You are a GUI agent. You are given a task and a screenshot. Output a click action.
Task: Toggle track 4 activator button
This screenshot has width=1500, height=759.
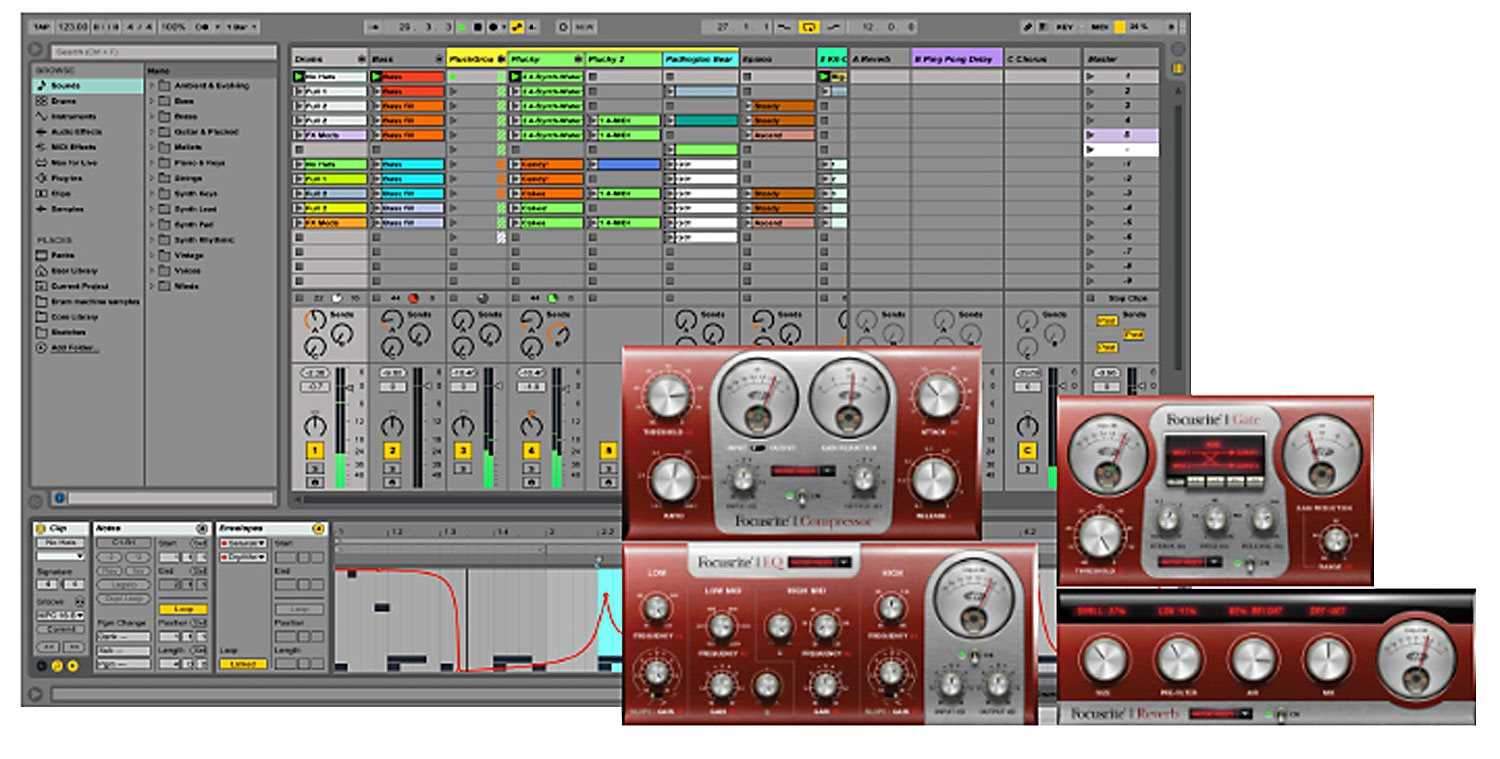[531, 451]
